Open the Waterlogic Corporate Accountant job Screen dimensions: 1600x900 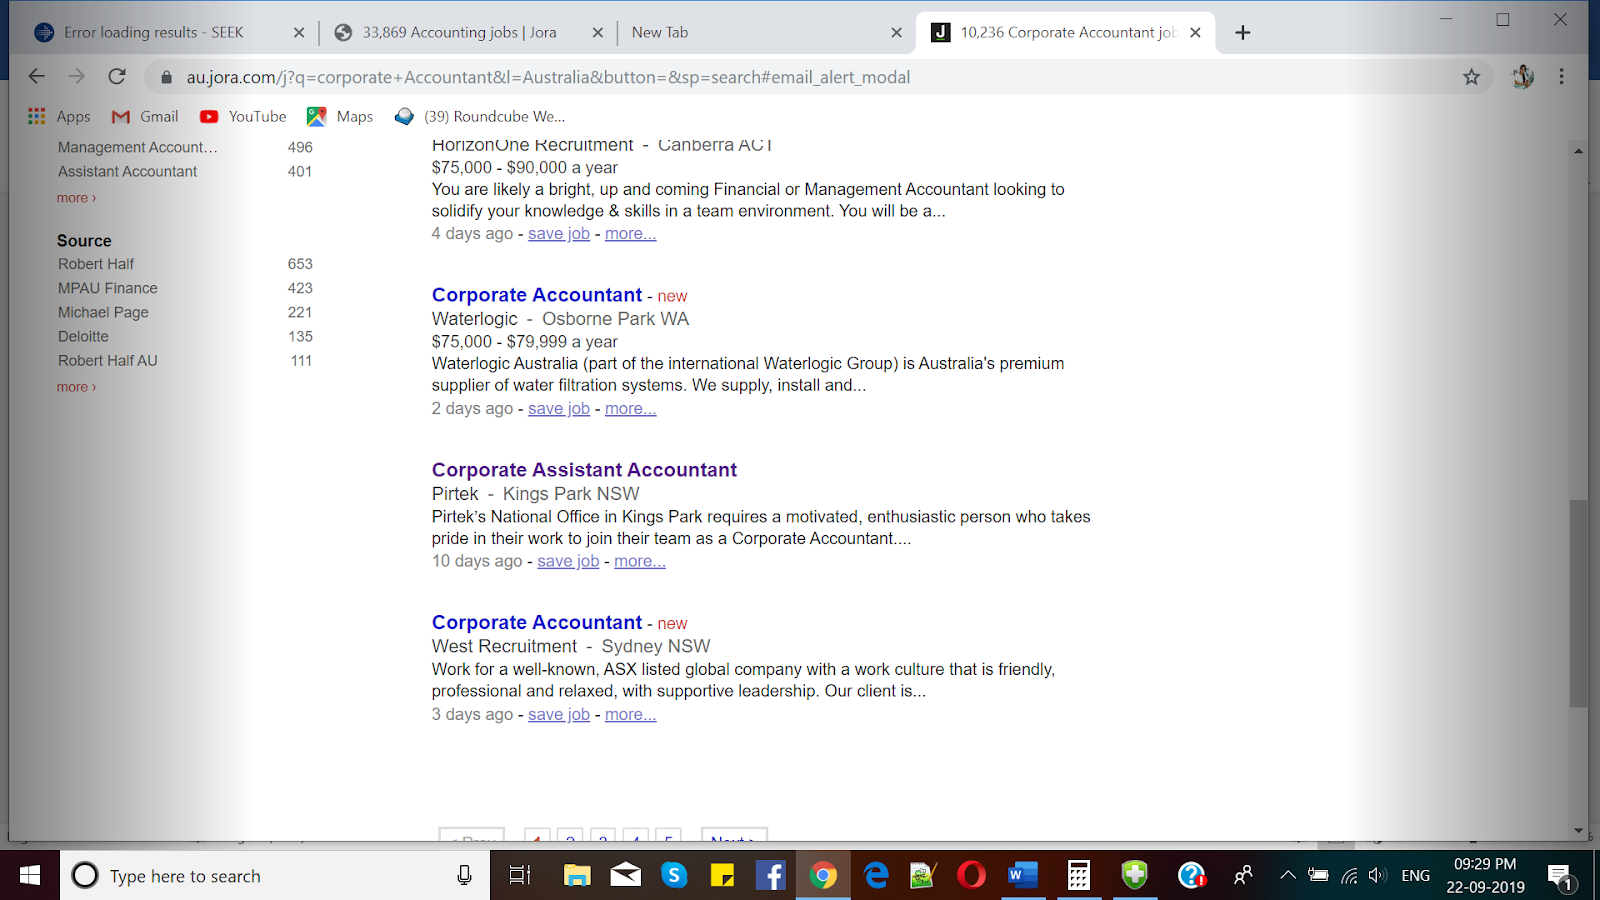pos(537,295)
